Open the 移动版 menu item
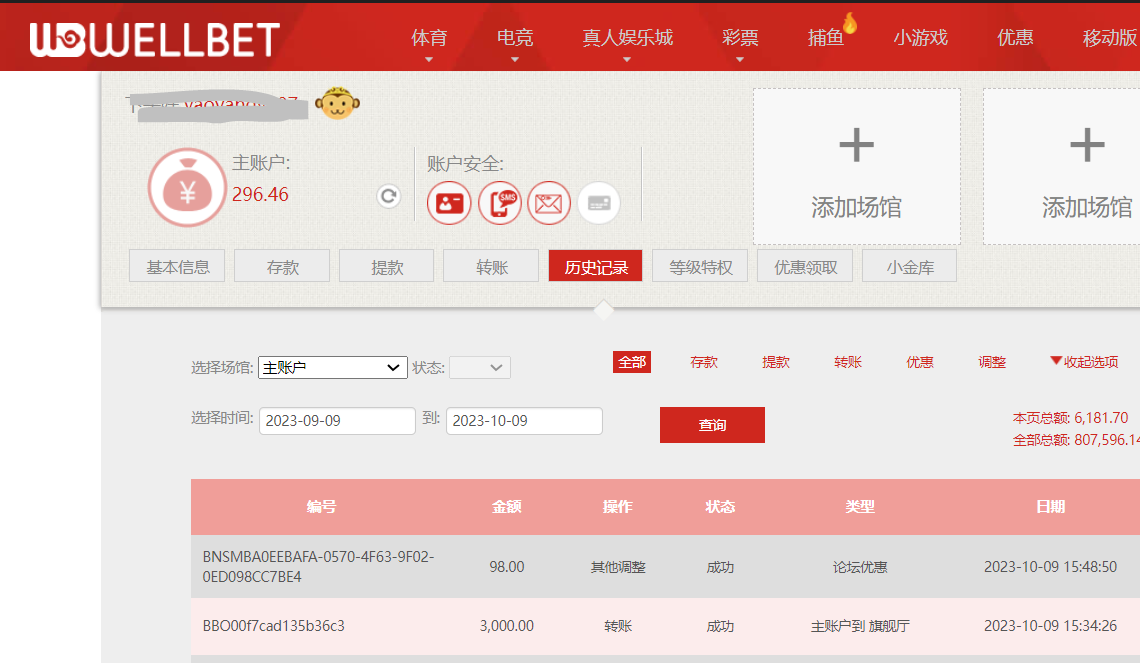This screenshot has height=663, width=1140. click(1110, 38)
